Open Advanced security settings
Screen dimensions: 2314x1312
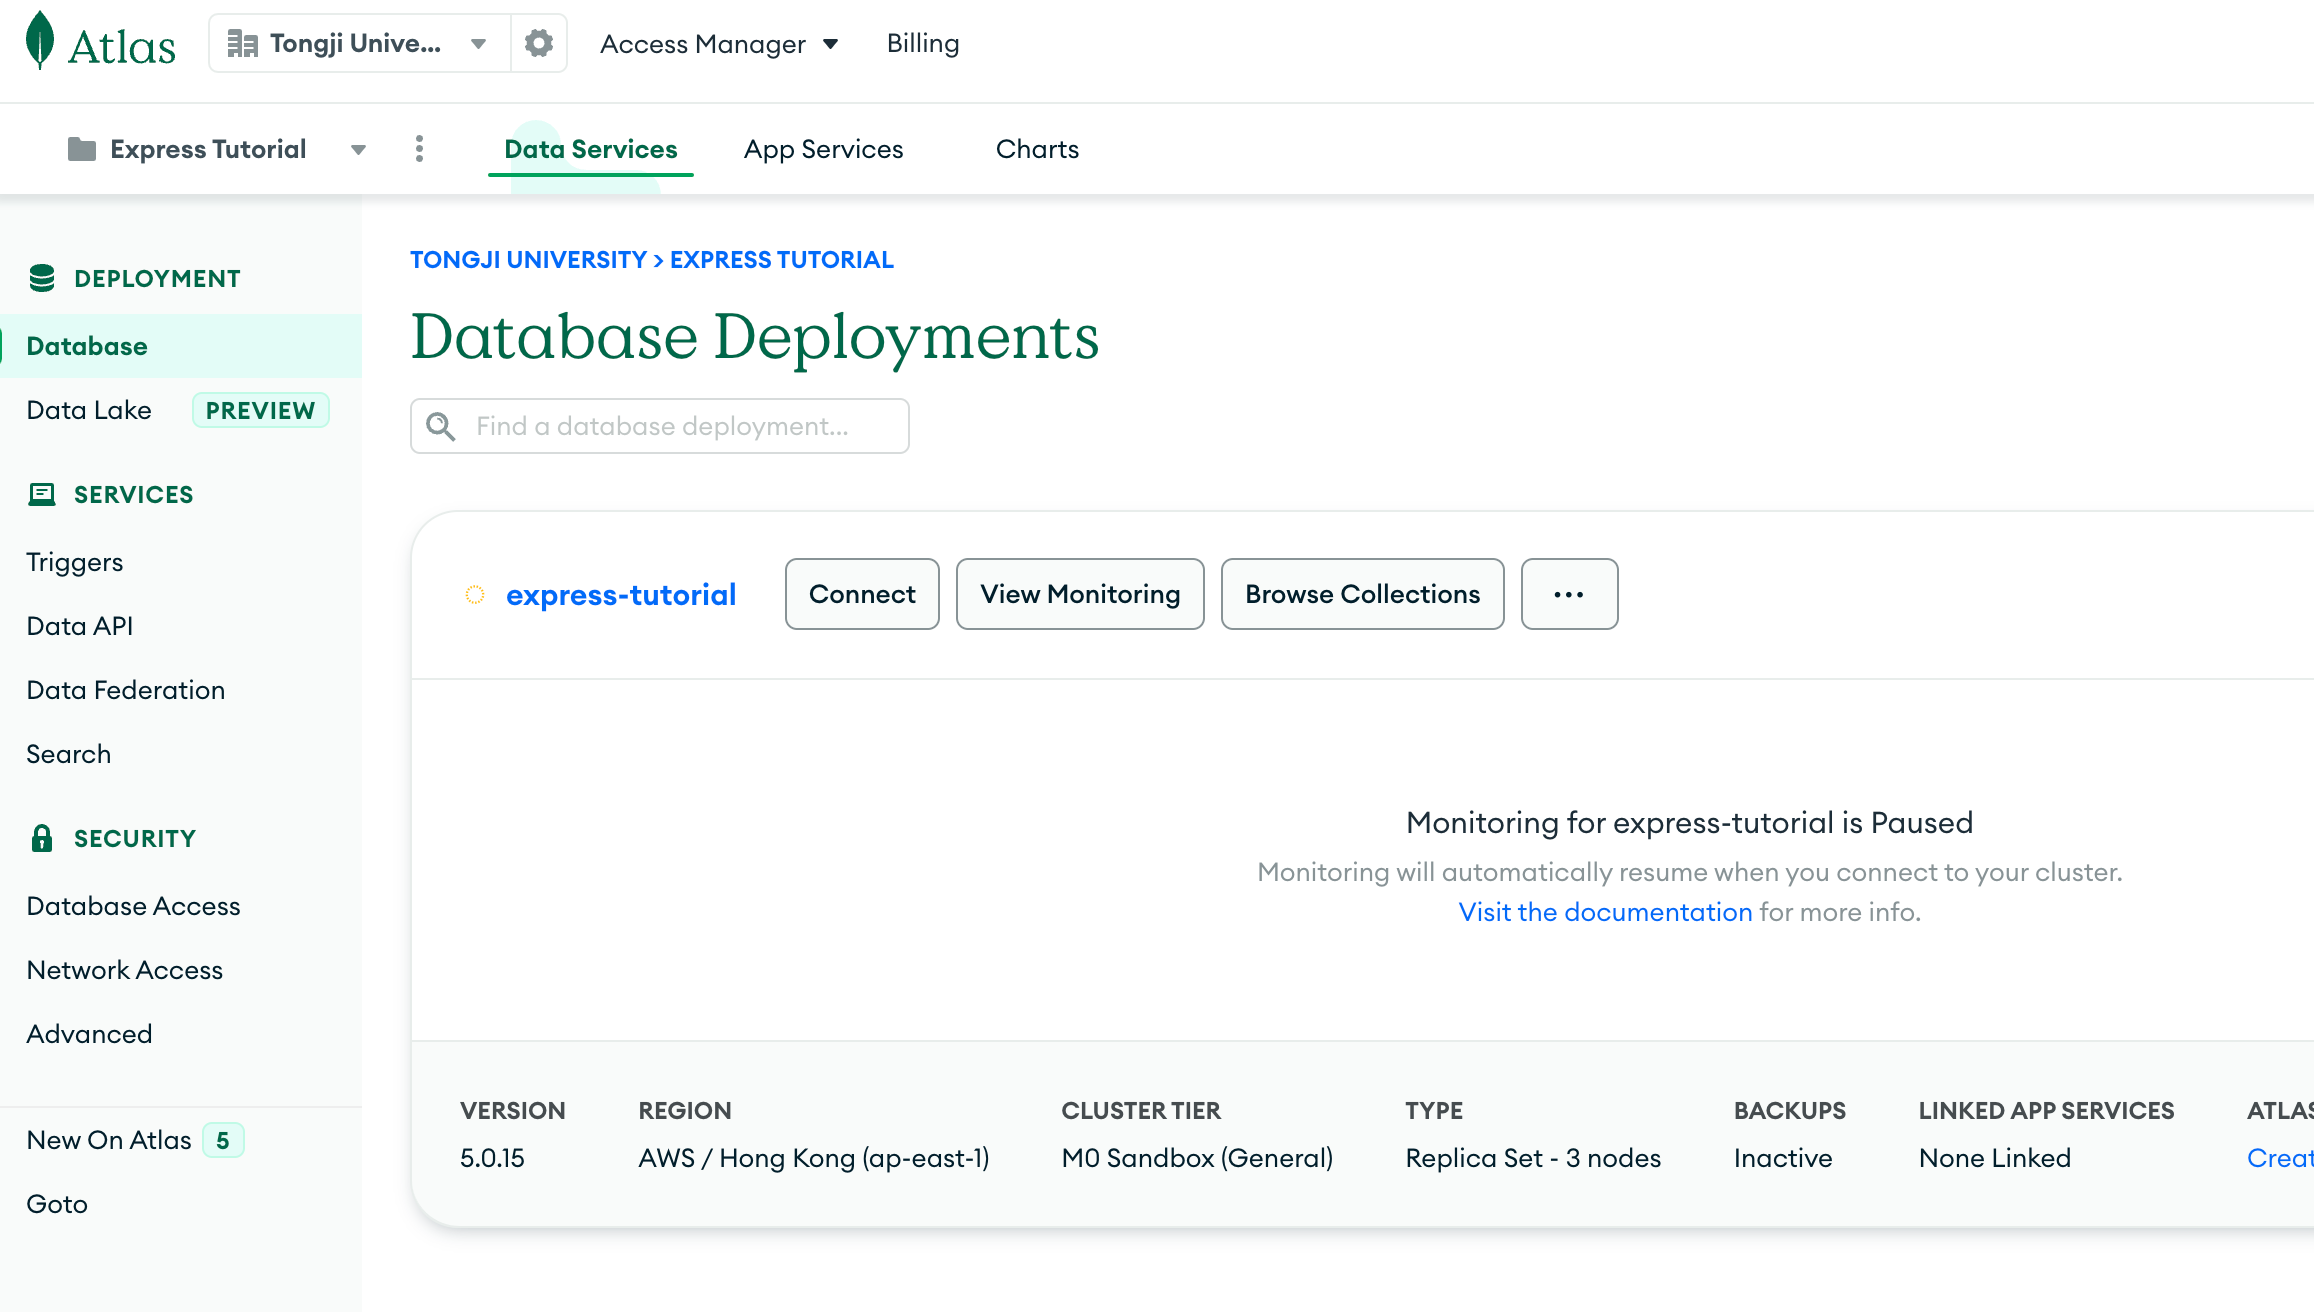click(x=90, y=1034)
